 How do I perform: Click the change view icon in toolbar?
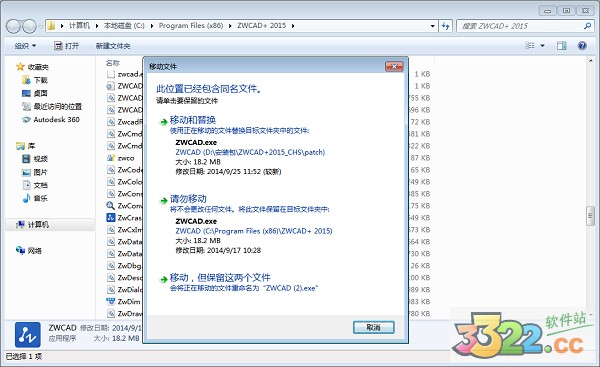click(x=530, y=46)
